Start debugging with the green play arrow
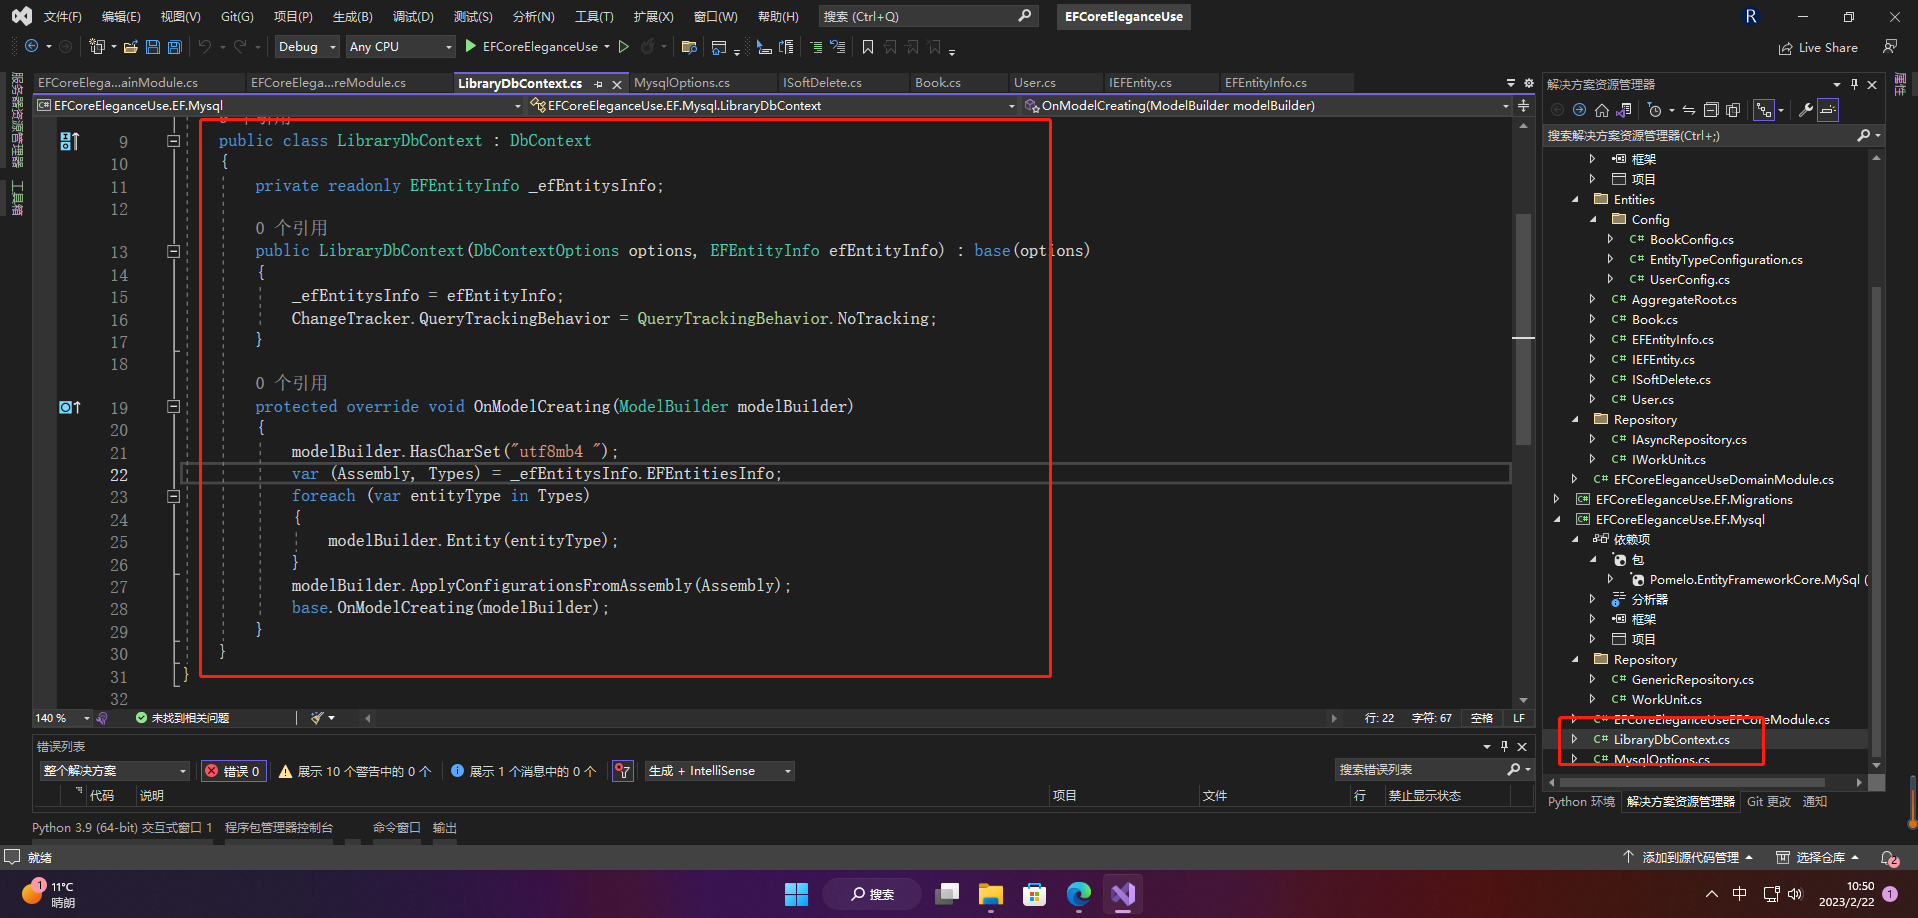1918x918 pixels. click(x=470, y=47)
